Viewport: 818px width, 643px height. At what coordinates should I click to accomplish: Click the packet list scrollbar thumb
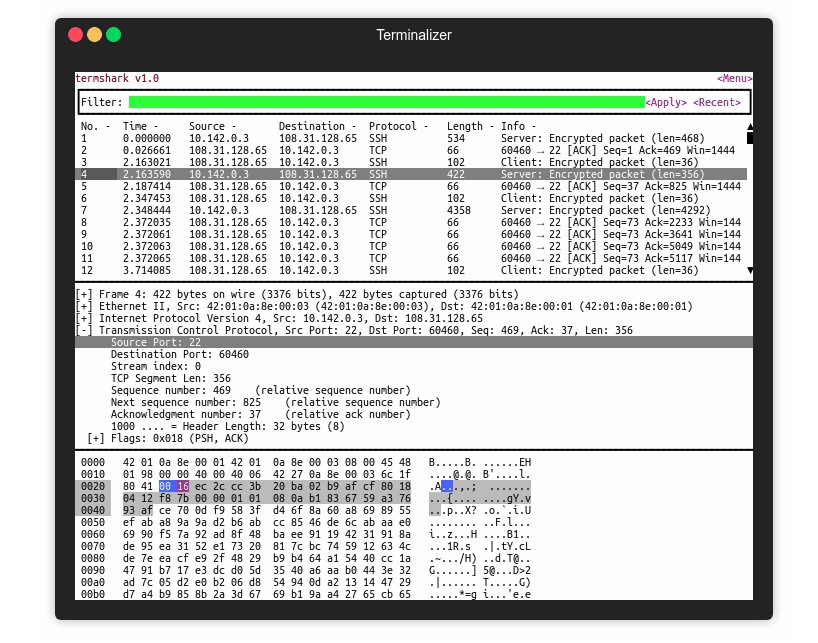750,138
